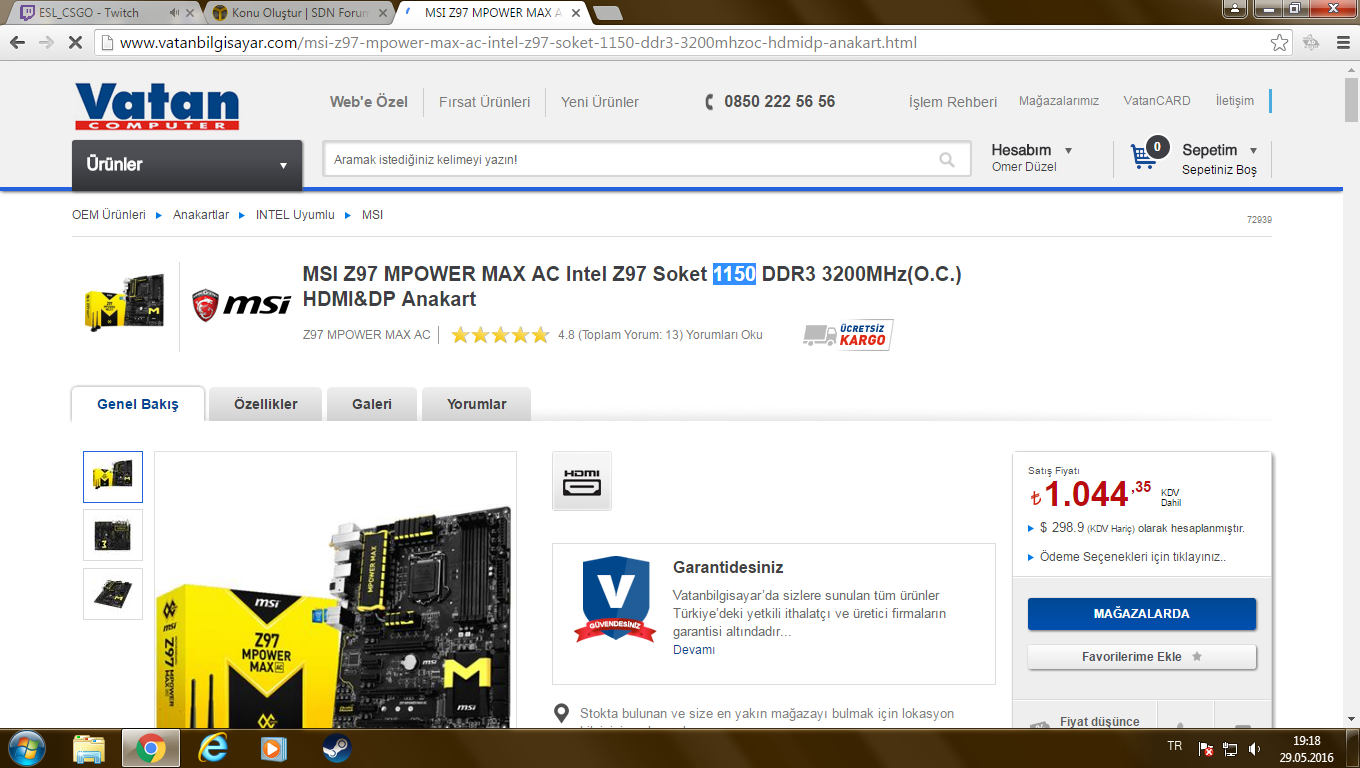This screenshot has width=1360, height=768.
Task: Select the second product thumbnail
Action: tap(113, 535)
